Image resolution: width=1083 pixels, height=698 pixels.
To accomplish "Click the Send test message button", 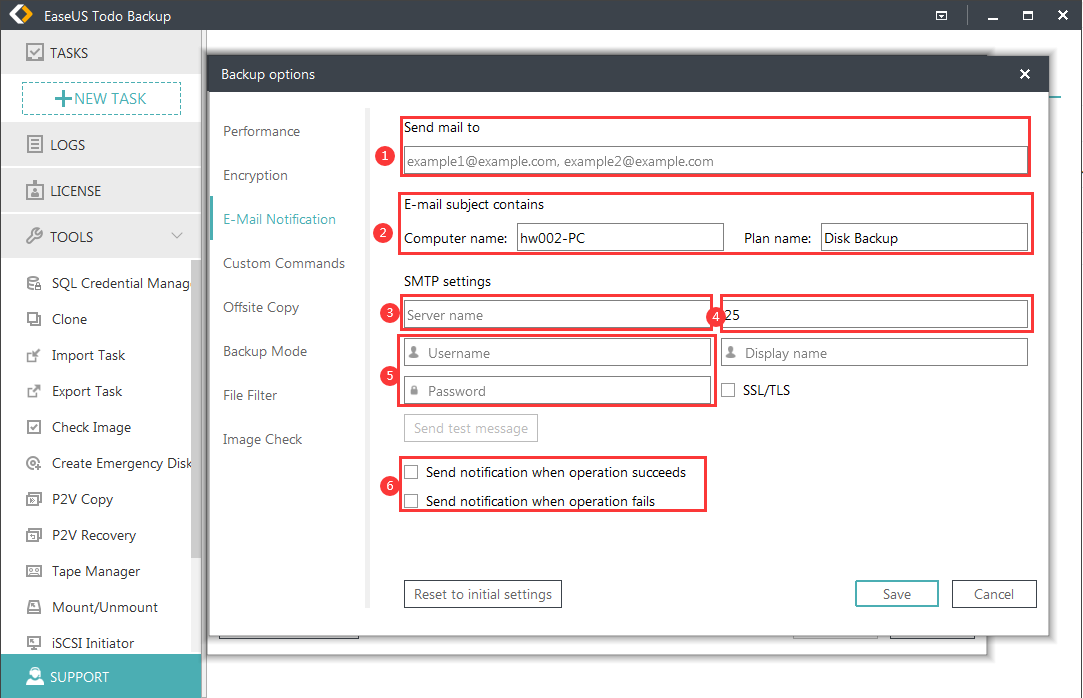I will pyautogui.click(x=470, y=428).
